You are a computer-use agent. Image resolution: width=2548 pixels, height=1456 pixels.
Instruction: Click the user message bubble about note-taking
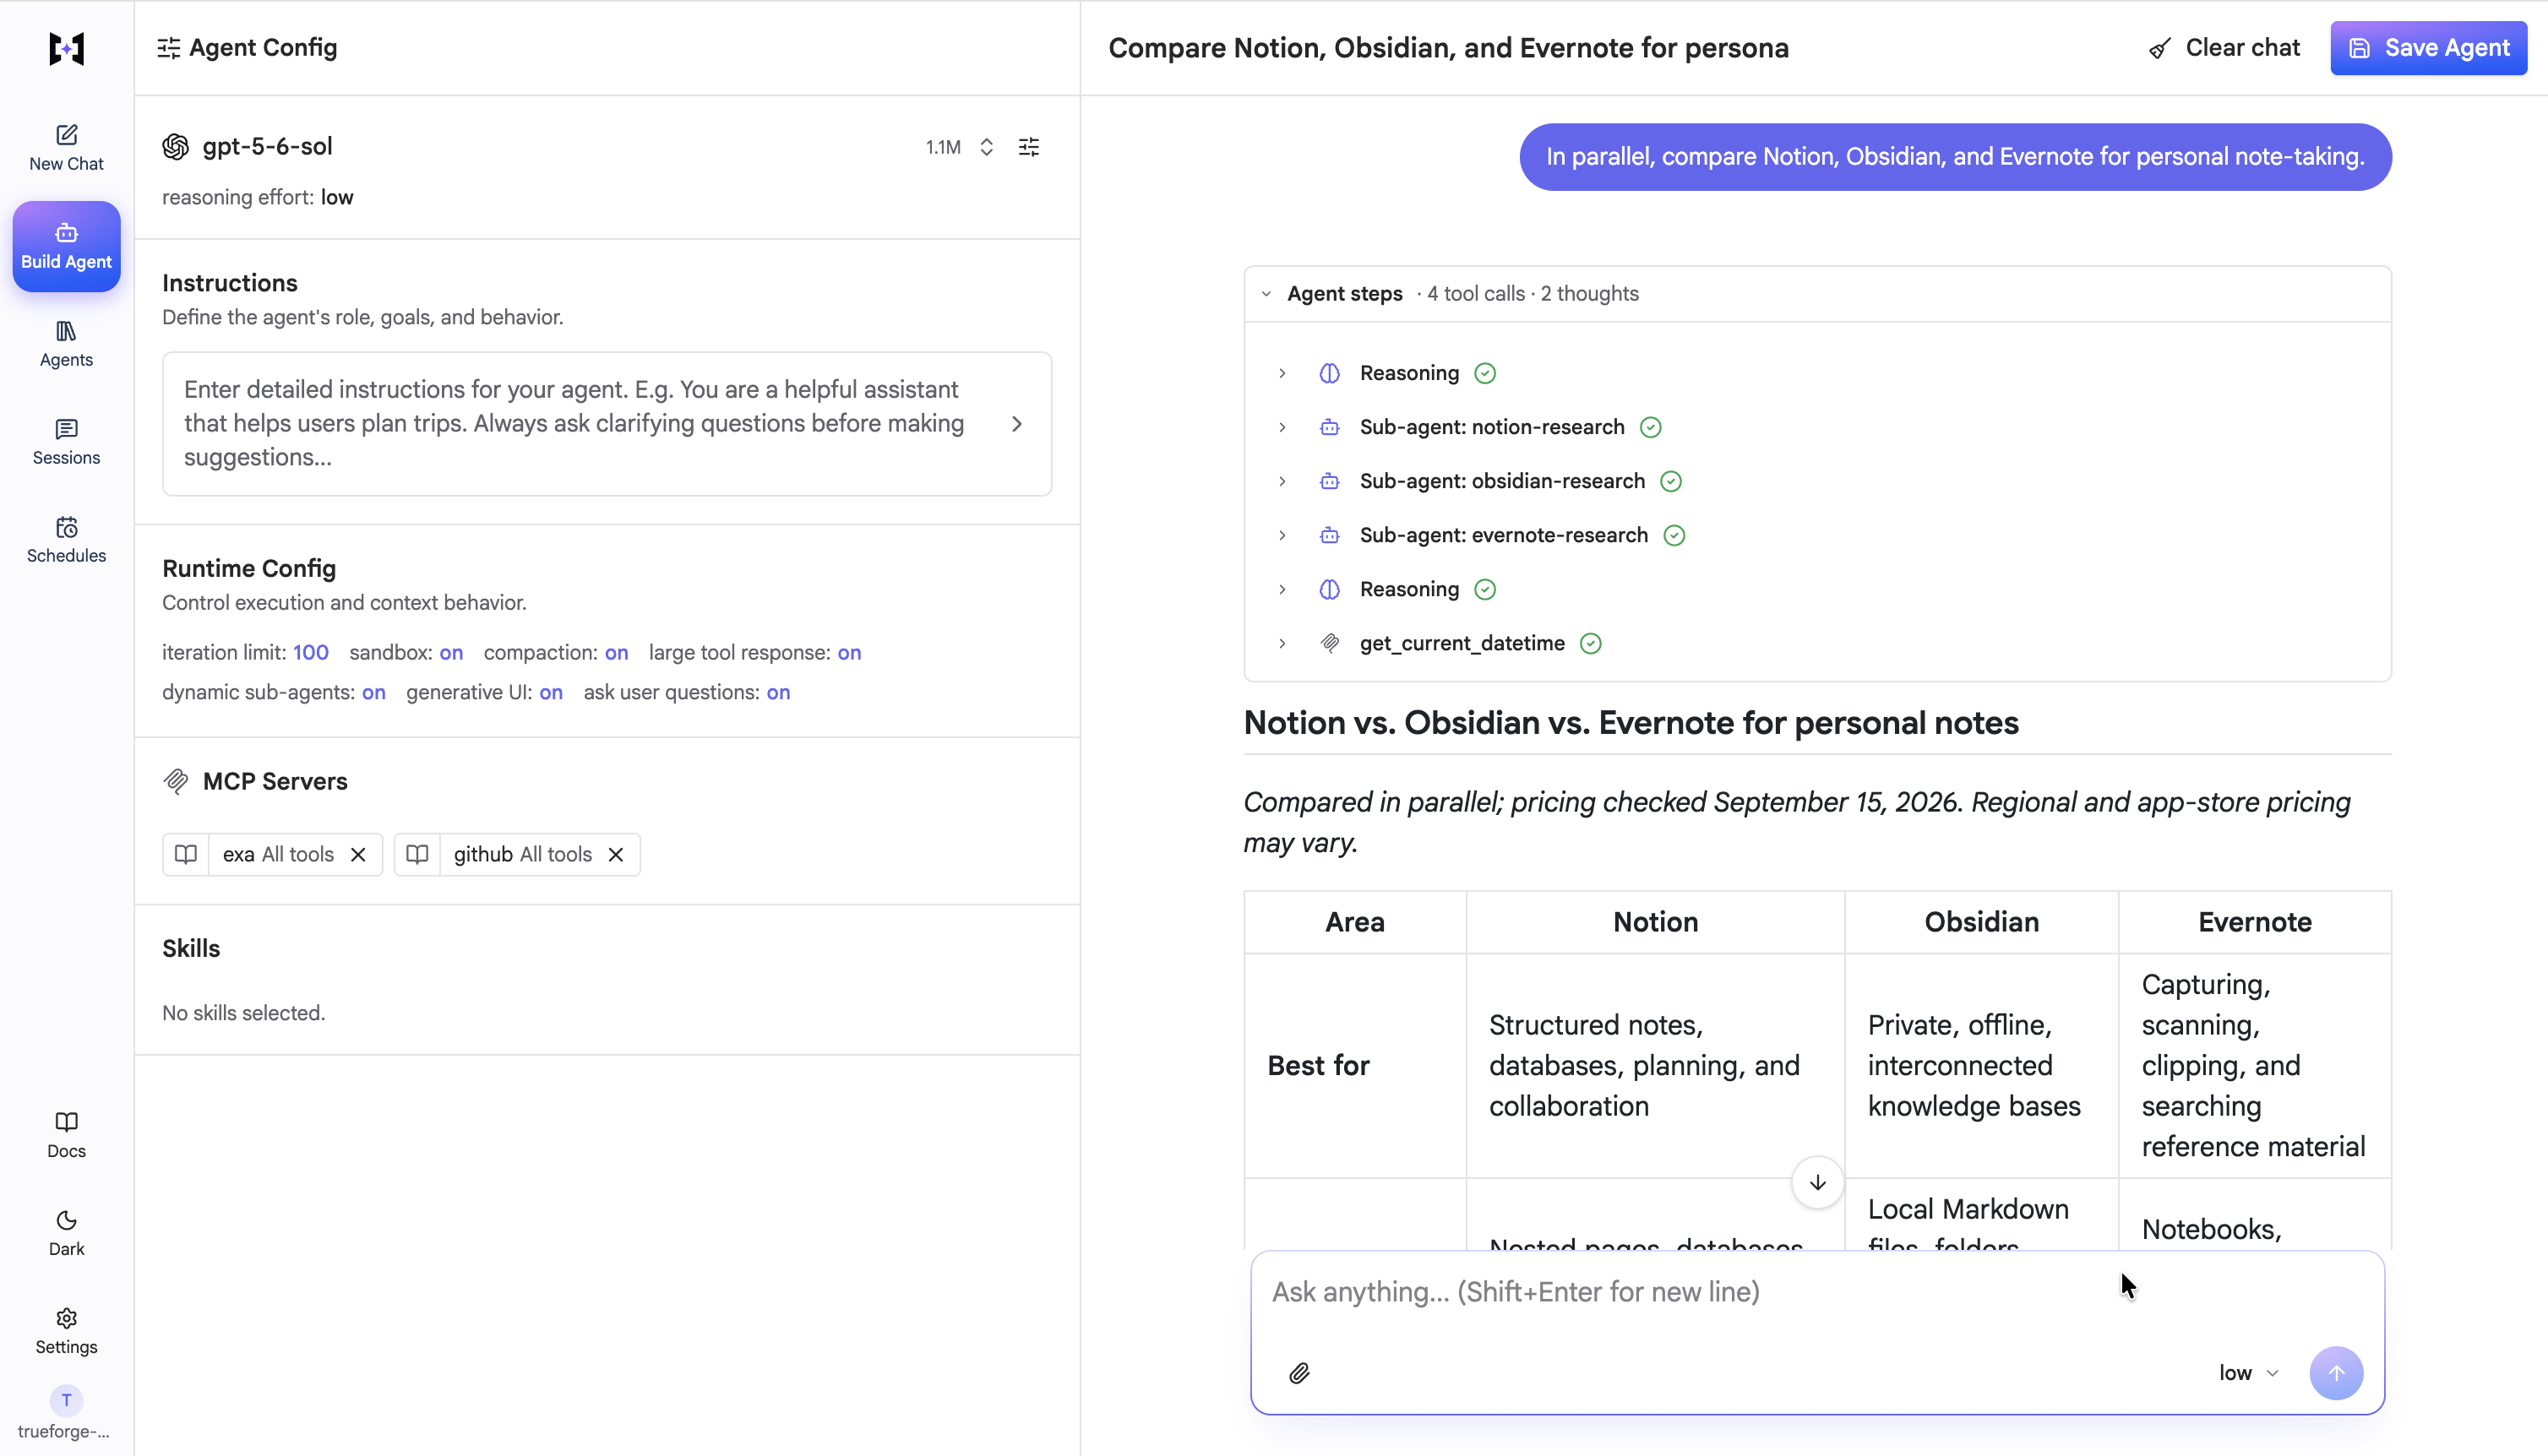(x=1955, y=157)
